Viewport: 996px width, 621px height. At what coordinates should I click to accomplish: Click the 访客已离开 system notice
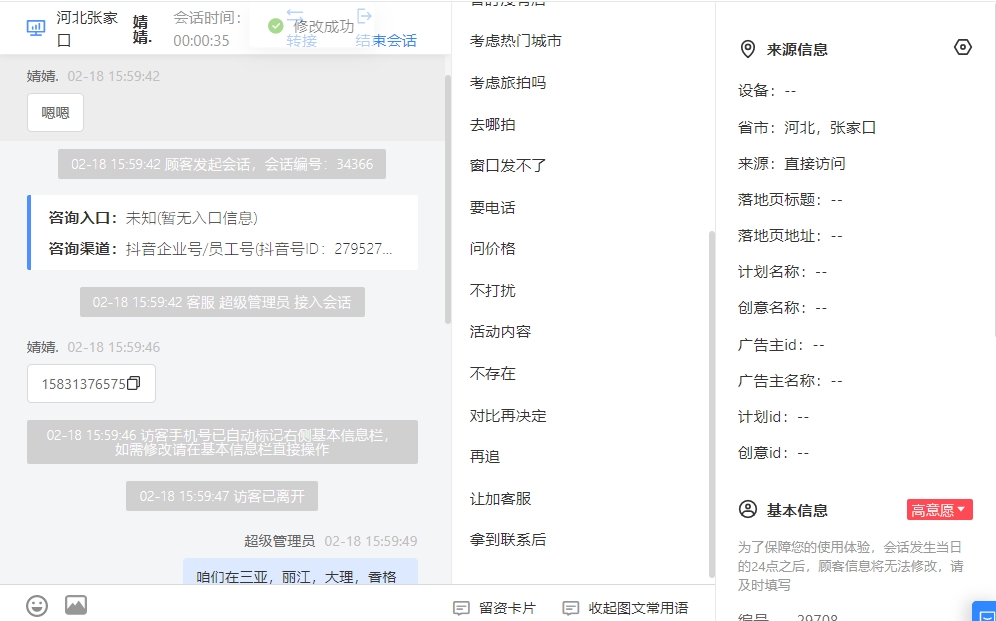222,496
